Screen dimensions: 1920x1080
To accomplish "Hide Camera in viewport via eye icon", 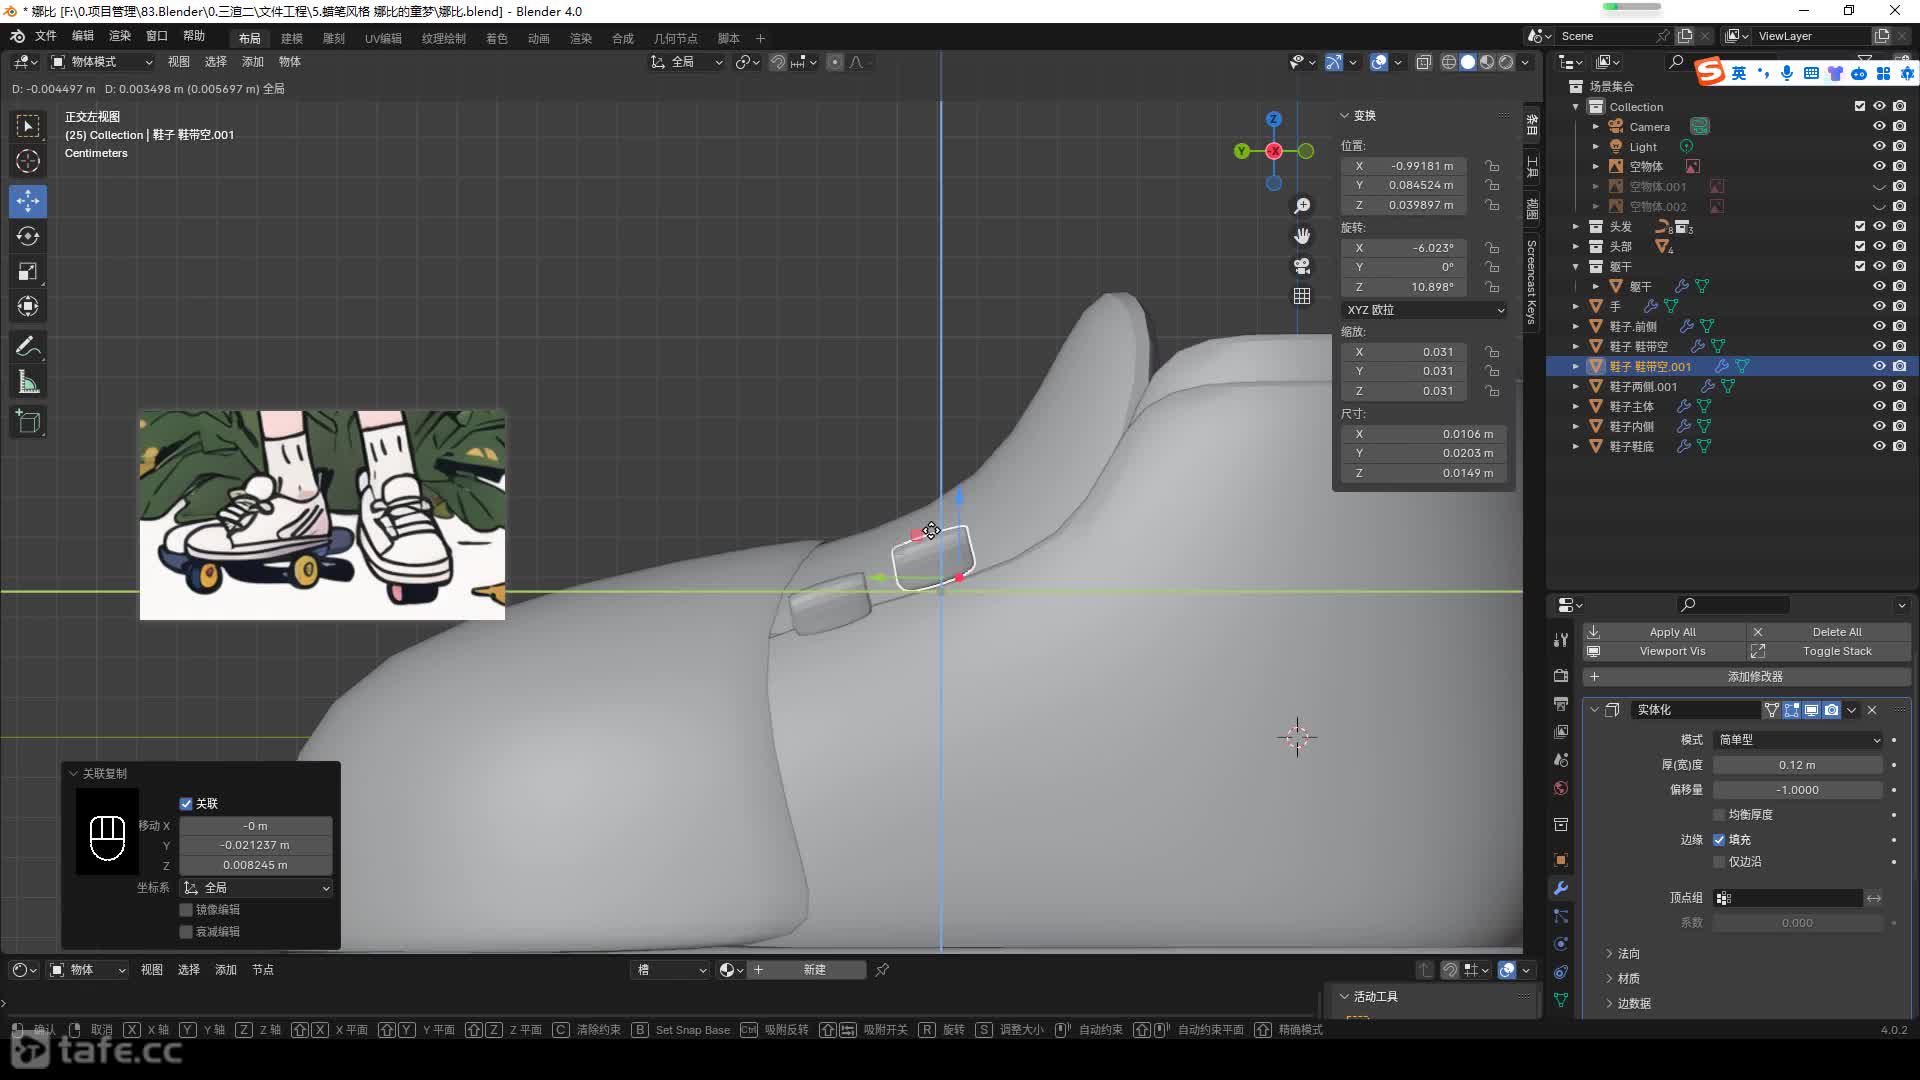I will pos(1879,127).
